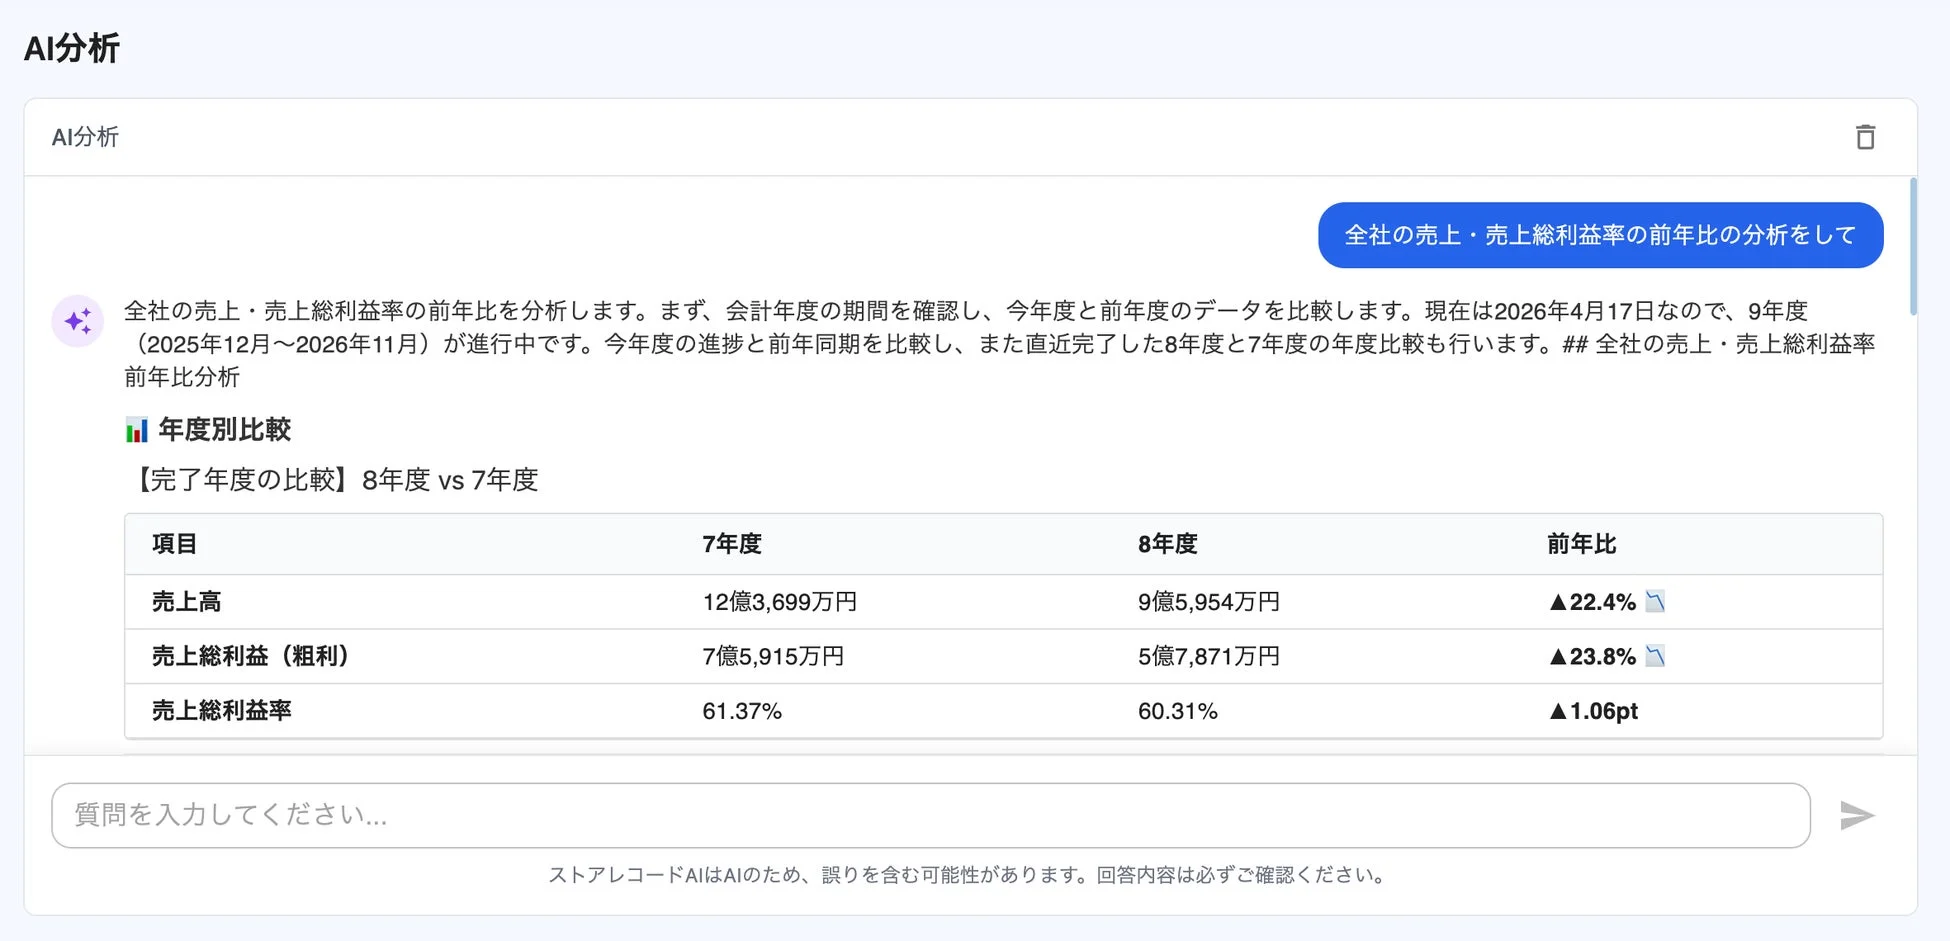Click the declining chart icon next to ▲22.4%
The image size is (1950, 941).
[x=1656, y=600]
